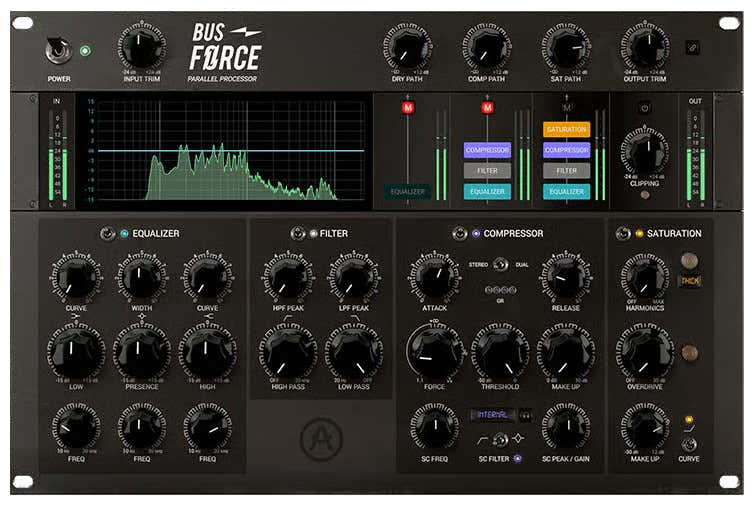754x506 pixels.
Task: Click the clipping power button icon
Action: click(644, 108)
